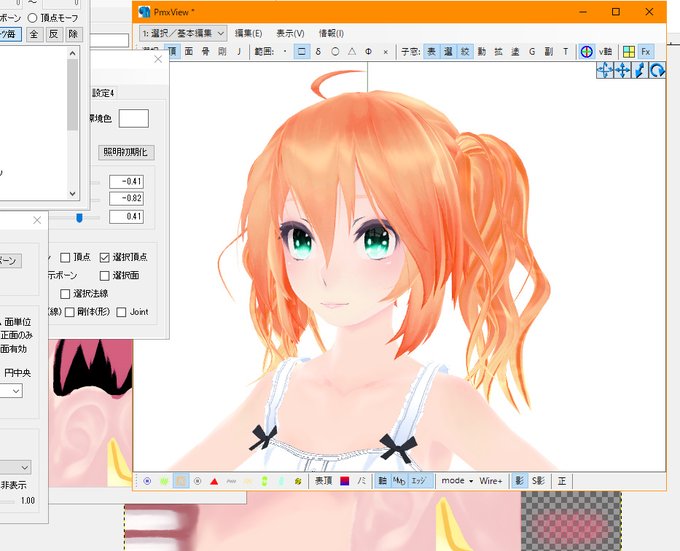This screenshot has width=680, height=551.
Task: Select the 頂点モーフ radio button
Action: click(33, 18)
